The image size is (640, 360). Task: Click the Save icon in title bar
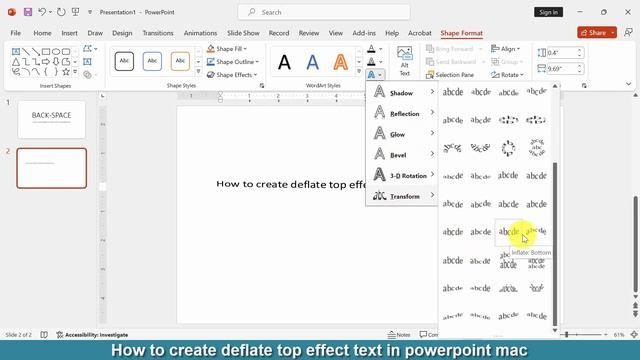point(28,12)
